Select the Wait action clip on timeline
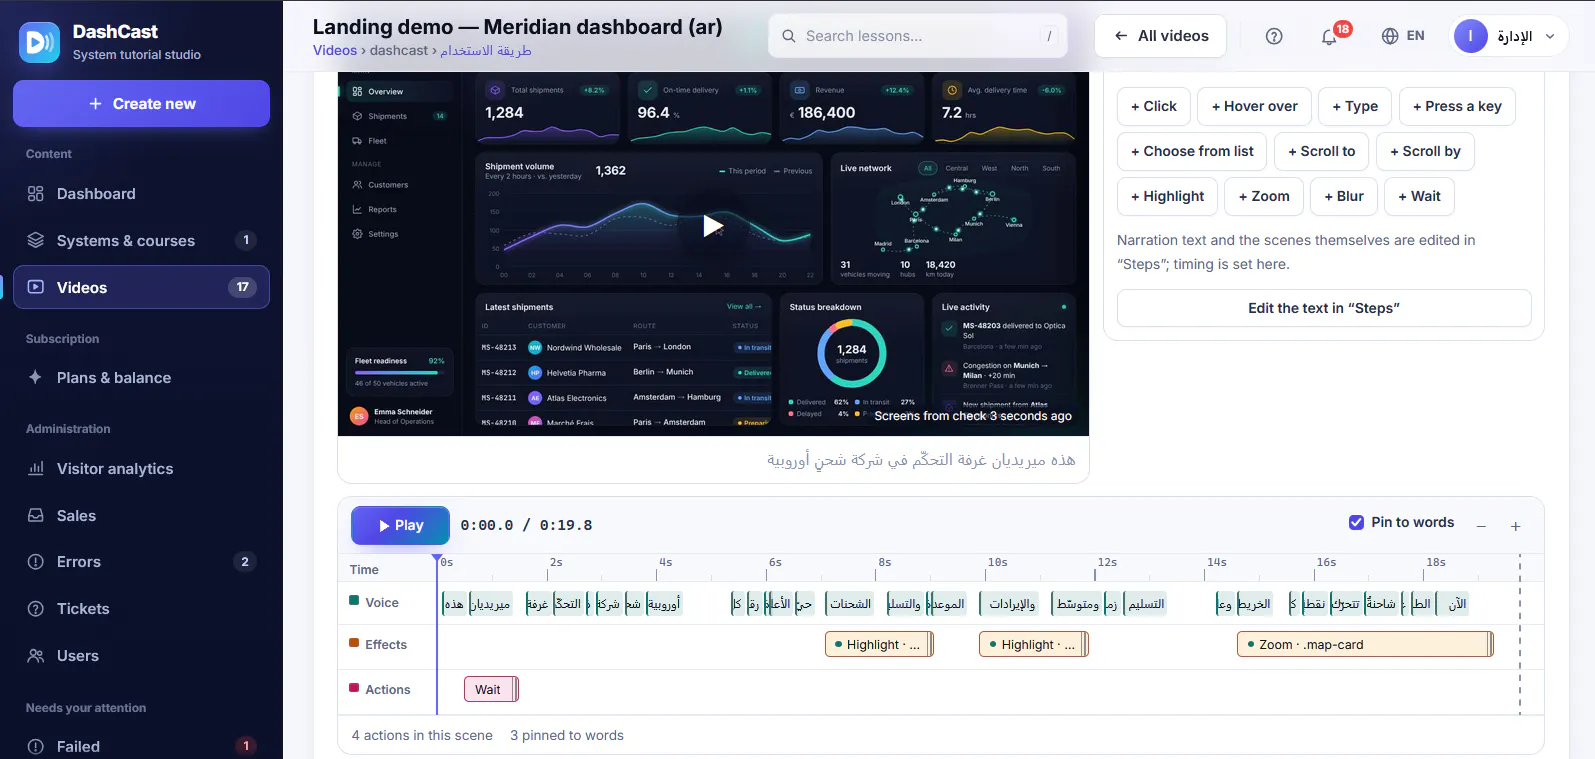Viewport: 1595px width, 759px height. [x=491, y=690]
